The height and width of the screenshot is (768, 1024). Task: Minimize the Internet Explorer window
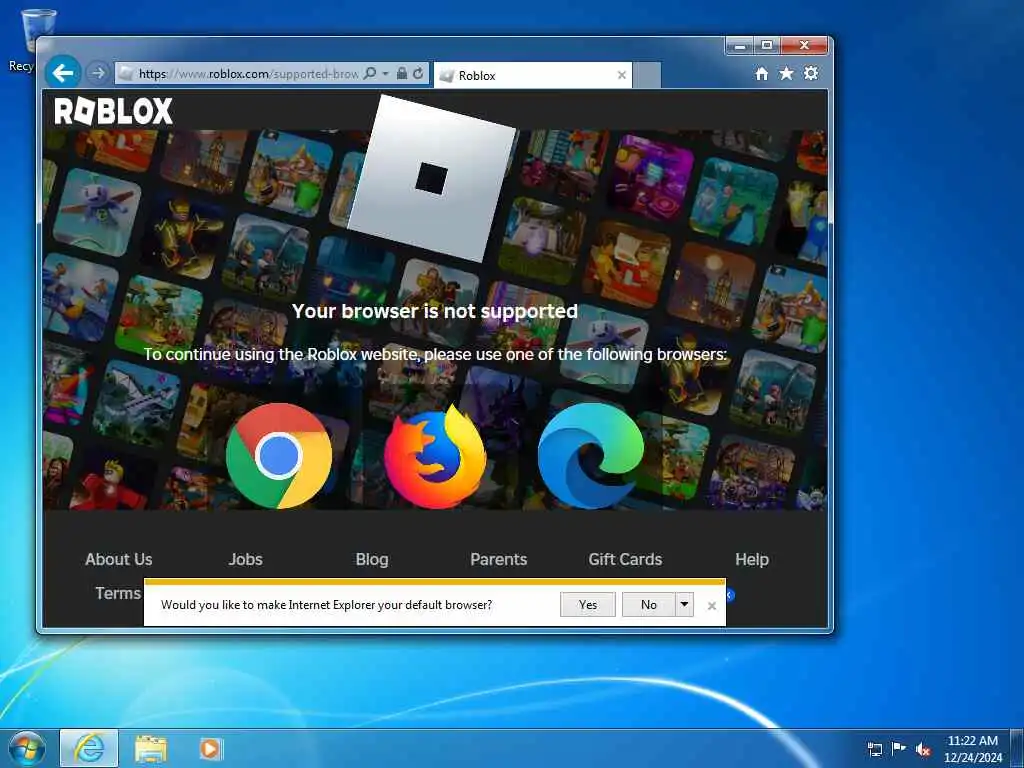point(740,46)
